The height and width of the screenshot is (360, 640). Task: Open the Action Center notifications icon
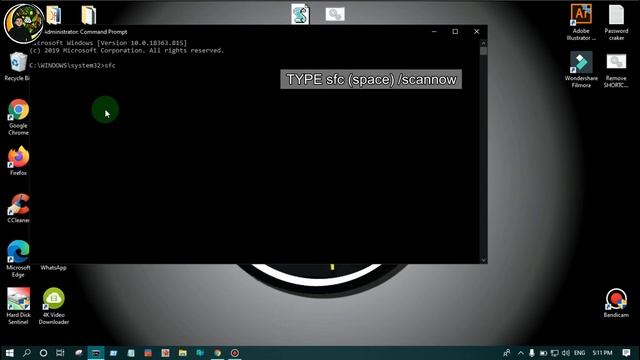(627, 353)
